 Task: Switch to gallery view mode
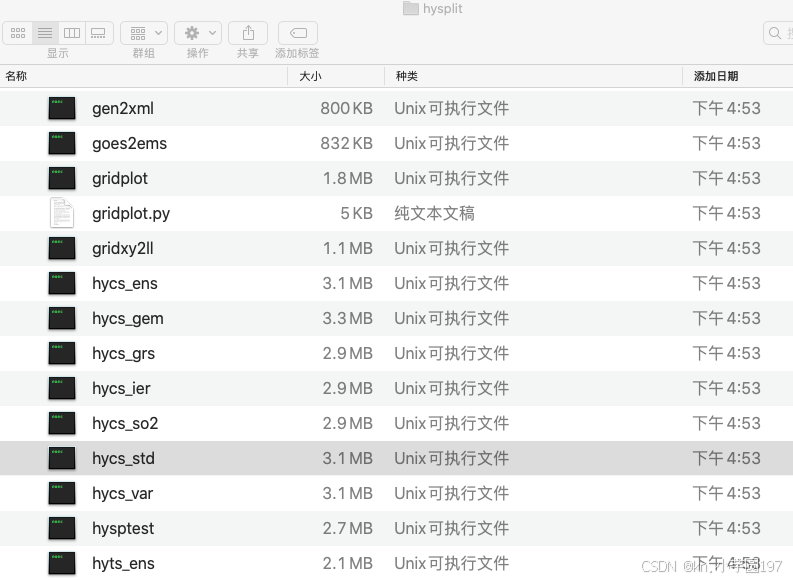tap(99, 33)
